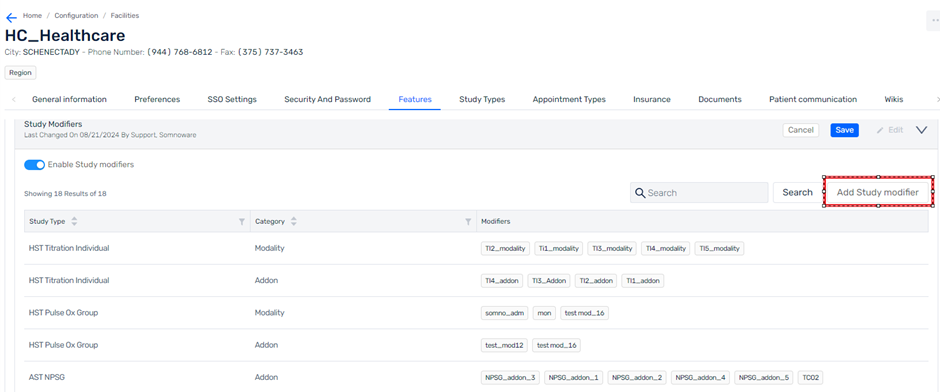Focus the Search input field
The image size is (940, 392).
point(699,192)
